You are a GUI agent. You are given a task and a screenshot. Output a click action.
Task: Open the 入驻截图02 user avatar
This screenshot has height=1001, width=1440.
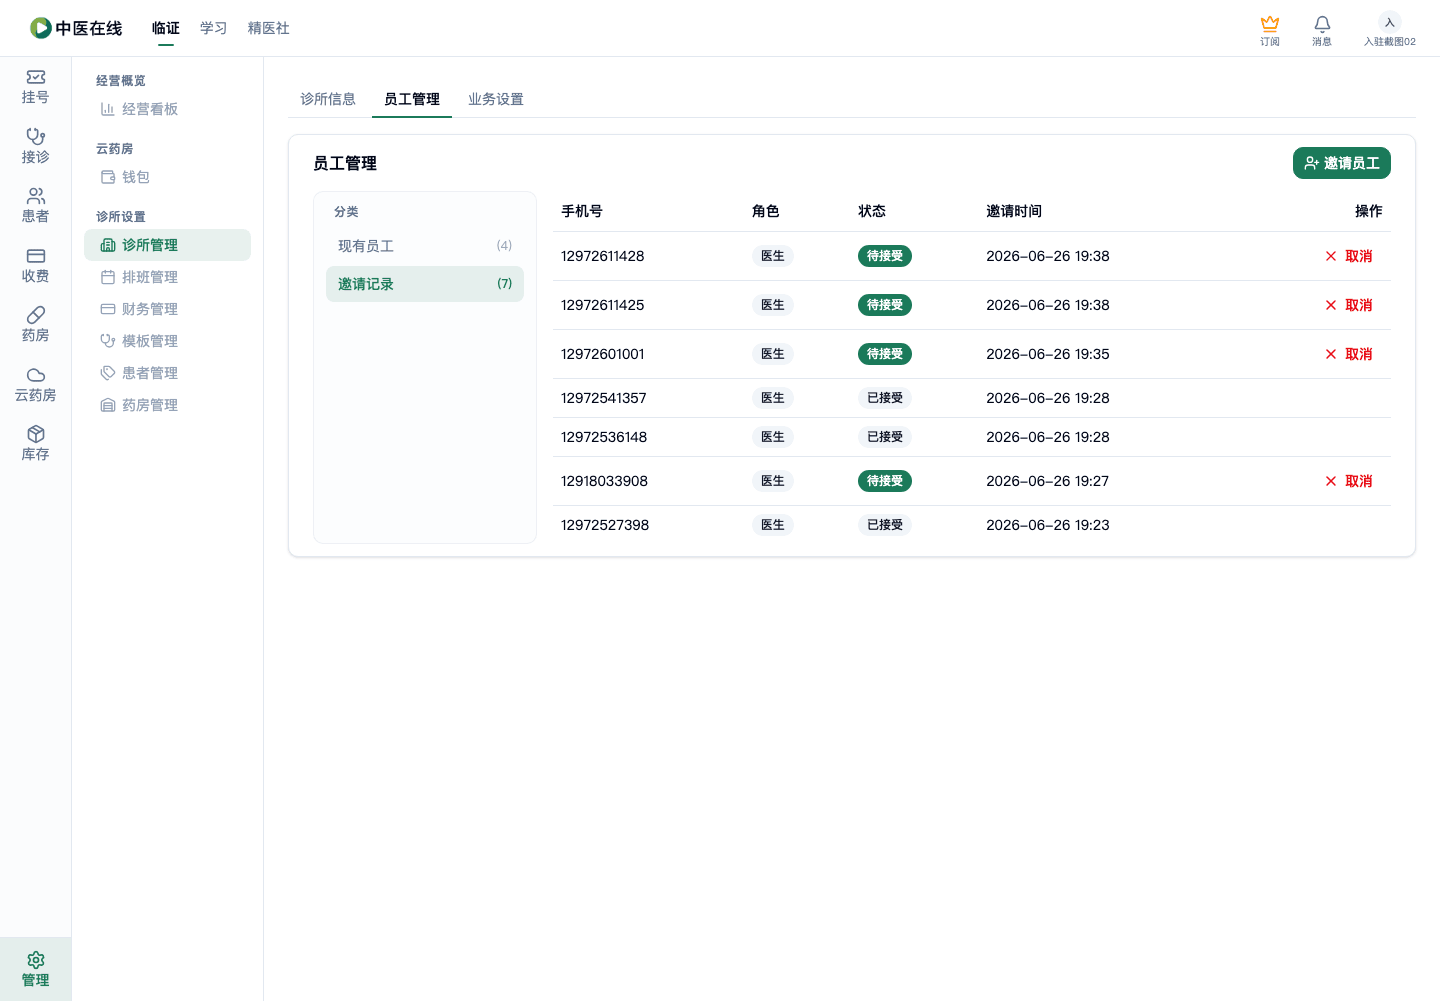[x=1390, y=30]
